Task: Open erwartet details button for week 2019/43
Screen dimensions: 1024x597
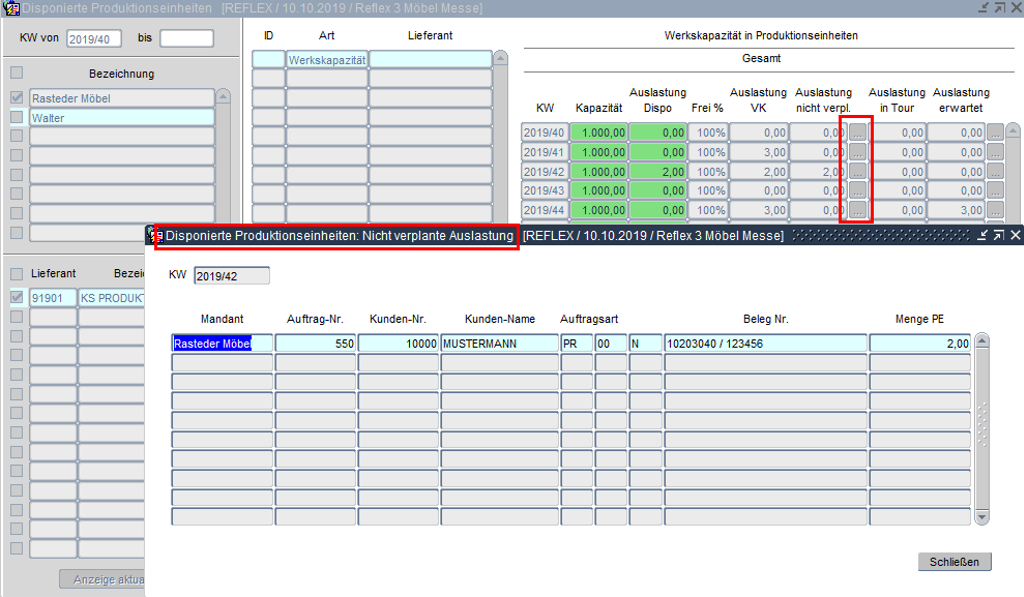Action: 995,191
